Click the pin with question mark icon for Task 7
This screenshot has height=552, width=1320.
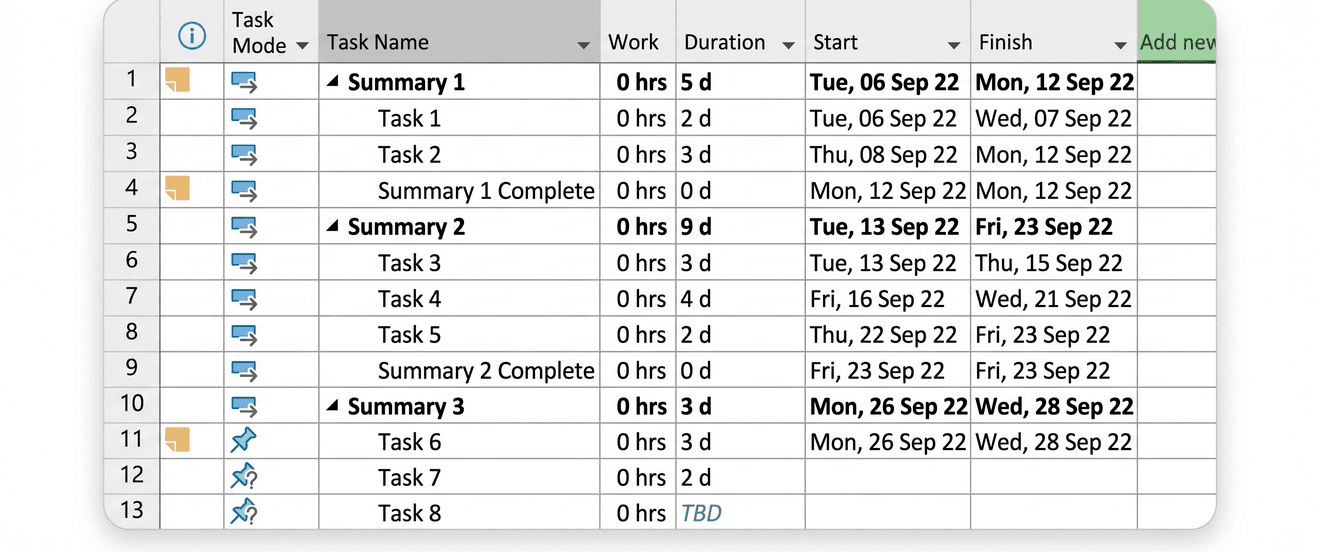245,477
